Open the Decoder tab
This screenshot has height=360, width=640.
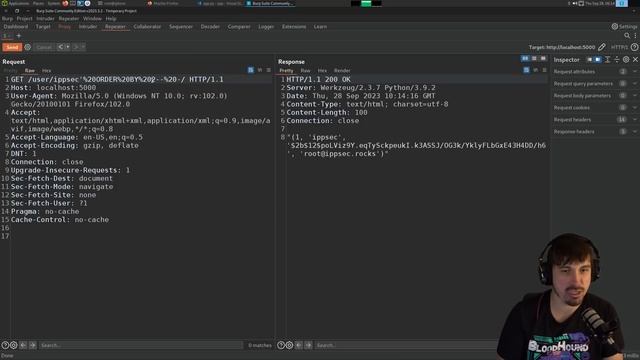pyautogui.click(x=210, y=27)
